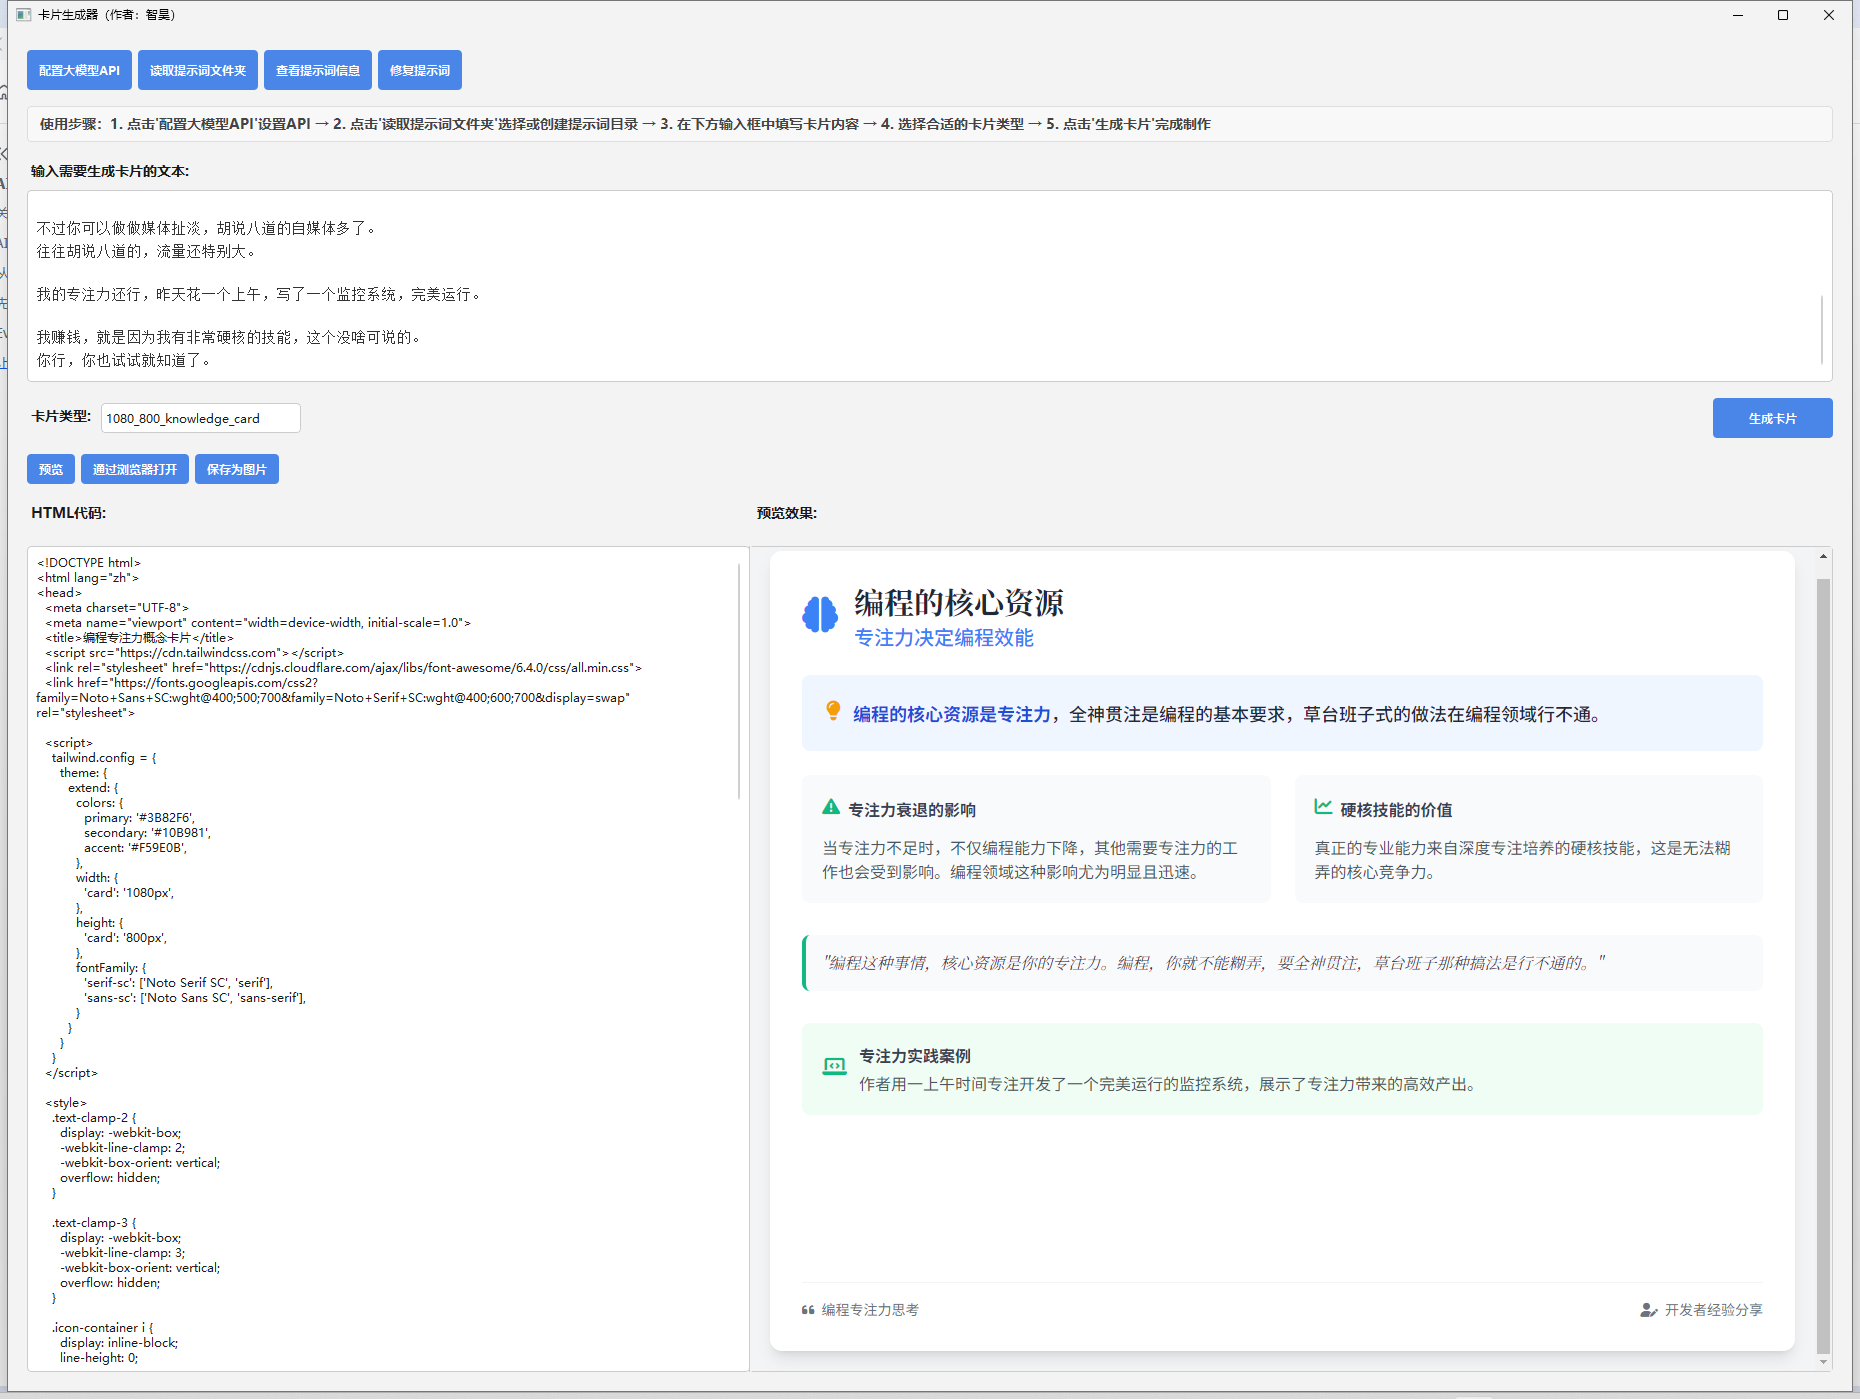Click the lightbulb icon in the highlight box
Viewport: 1860px width, 1399px height.
click(833, 711)
